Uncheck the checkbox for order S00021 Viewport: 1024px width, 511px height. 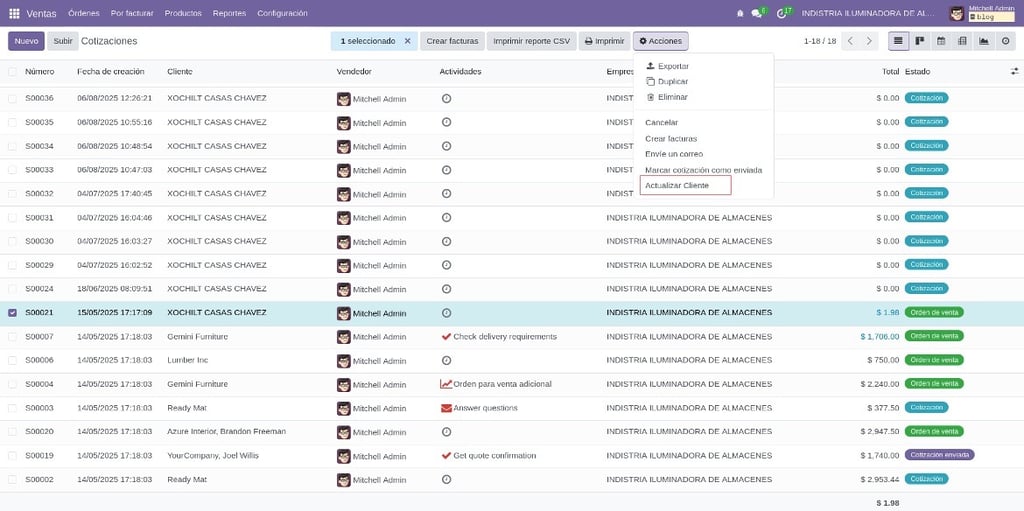tap(12, 312)
